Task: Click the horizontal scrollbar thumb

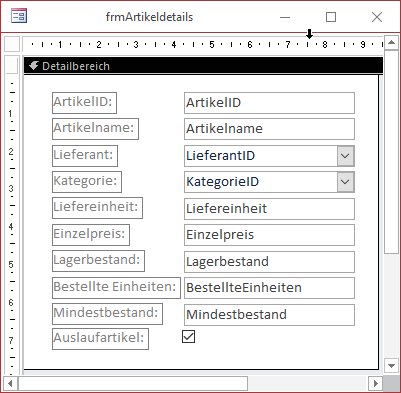Action: pyautogui.click(x=133, y=383)
